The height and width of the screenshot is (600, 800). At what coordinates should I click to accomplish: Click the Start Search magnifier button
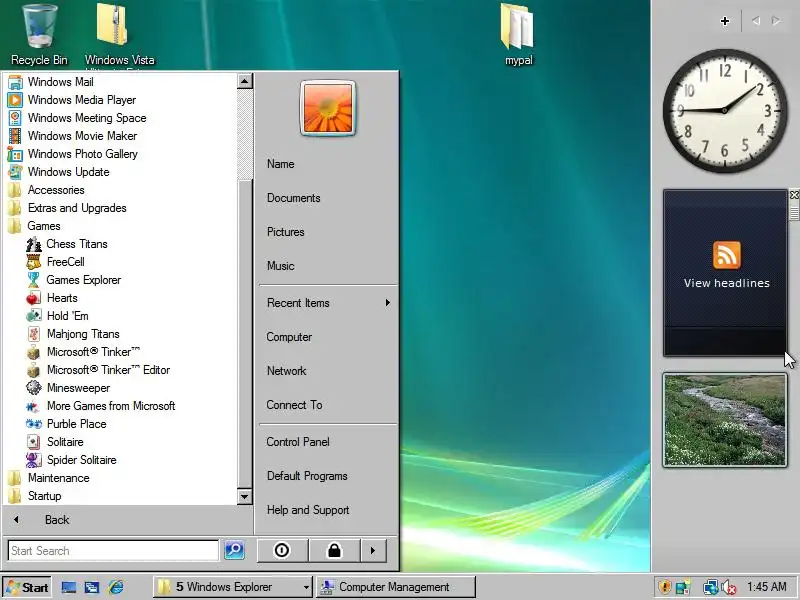coord(235,550)
